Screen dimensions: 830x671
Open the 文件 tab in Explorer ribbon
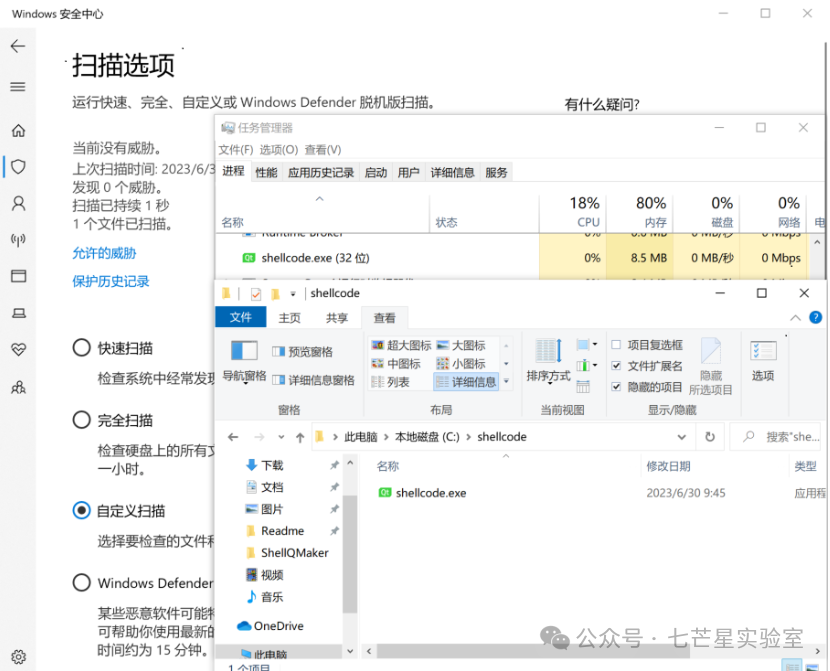241,317
